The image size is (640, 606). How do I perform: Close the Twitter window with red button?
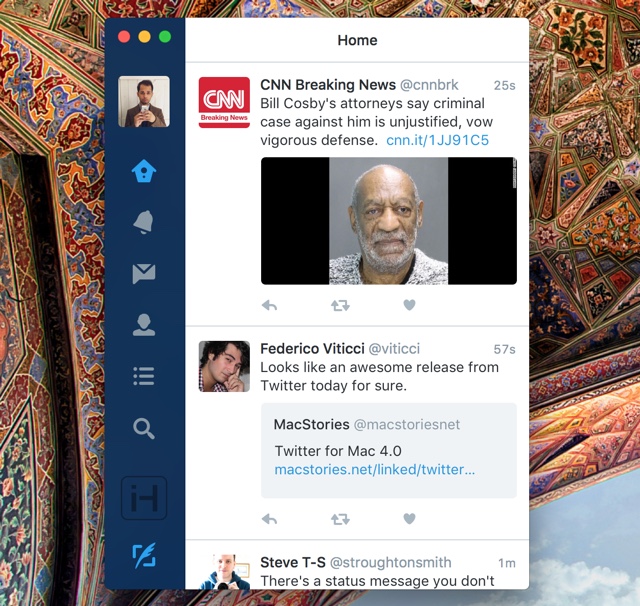coord(124,37)
